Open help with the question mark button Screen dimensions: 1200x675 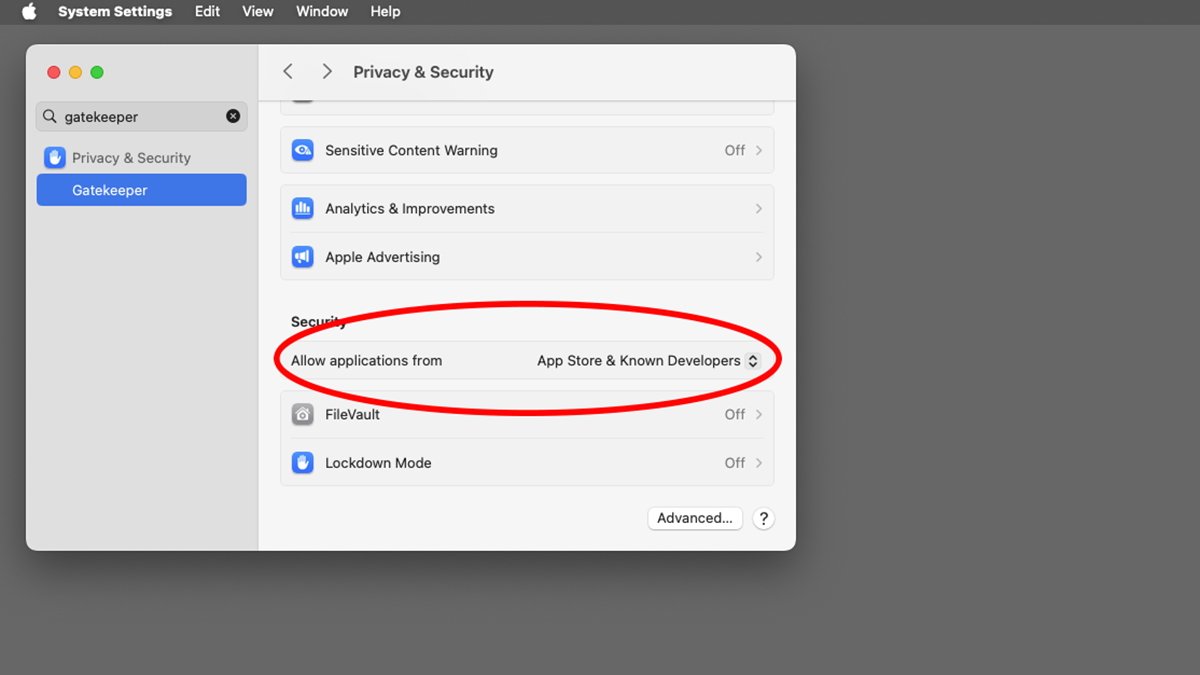click(763, 518)
